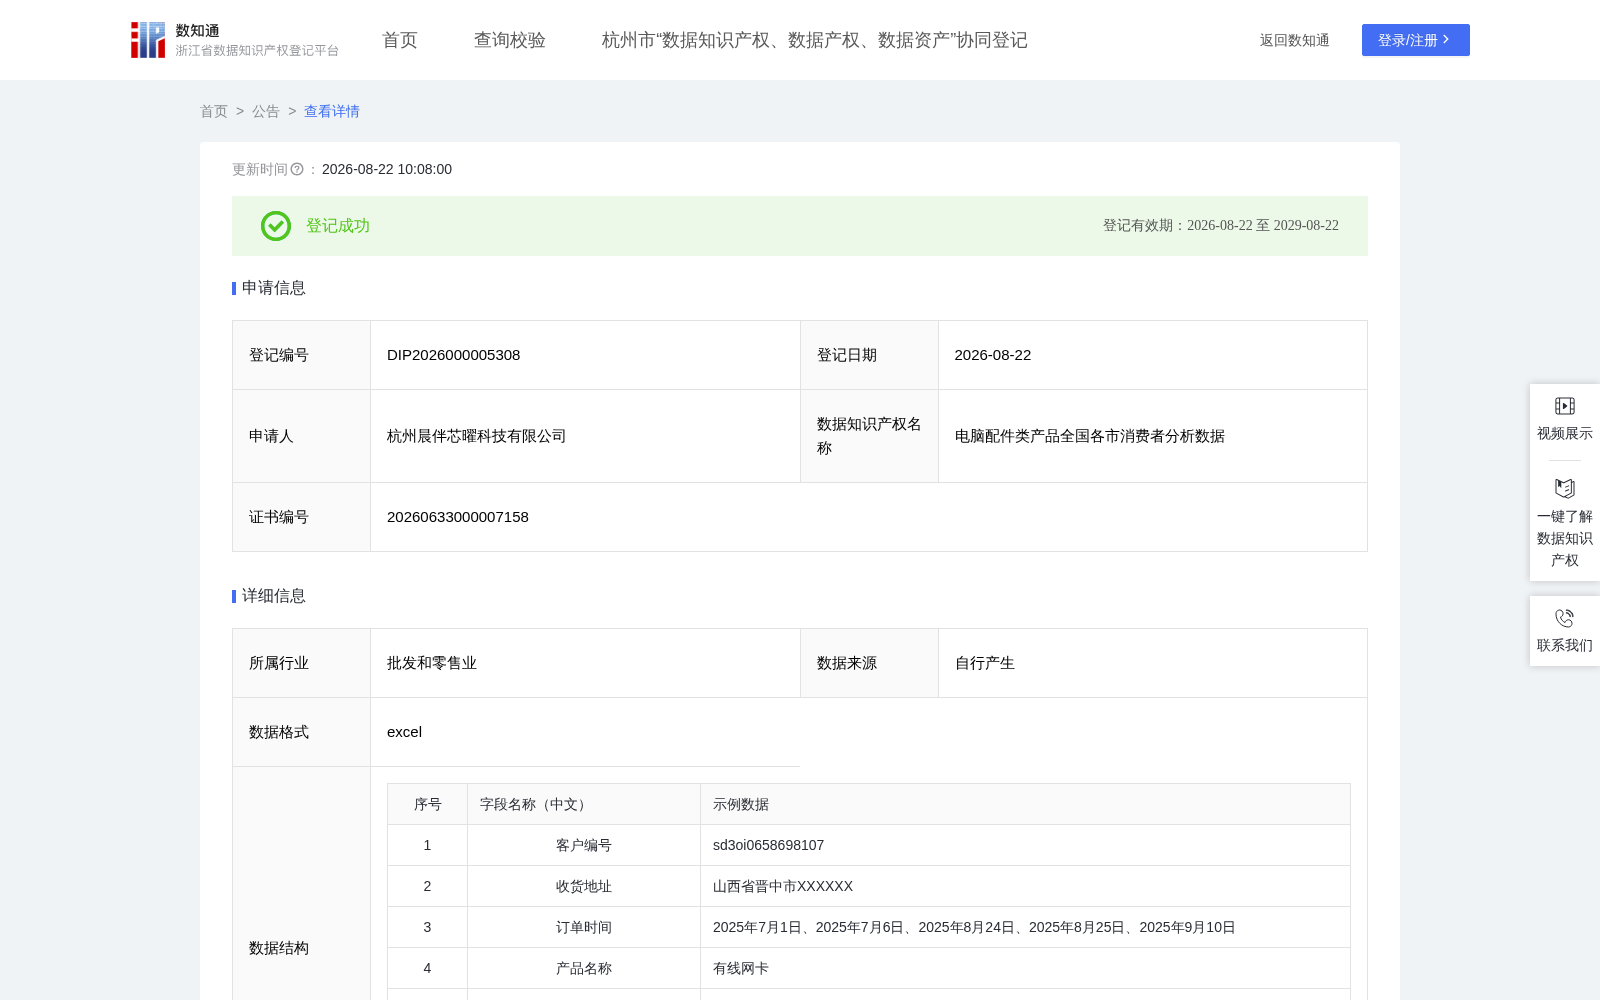Open the 查询校验 navigation item
This screenshot has width=1600, height=1000.
click(510, 40)
